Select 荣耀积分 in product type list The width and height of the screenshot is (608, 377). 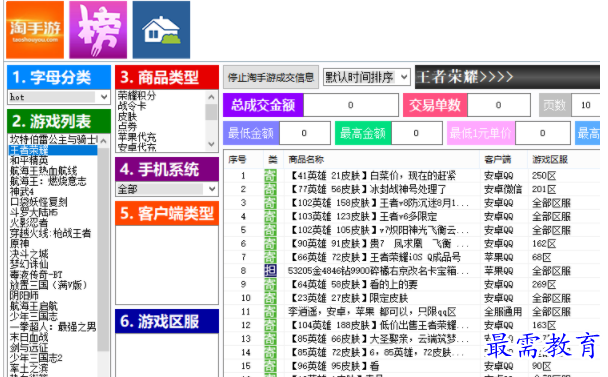(x=137, y=95)
